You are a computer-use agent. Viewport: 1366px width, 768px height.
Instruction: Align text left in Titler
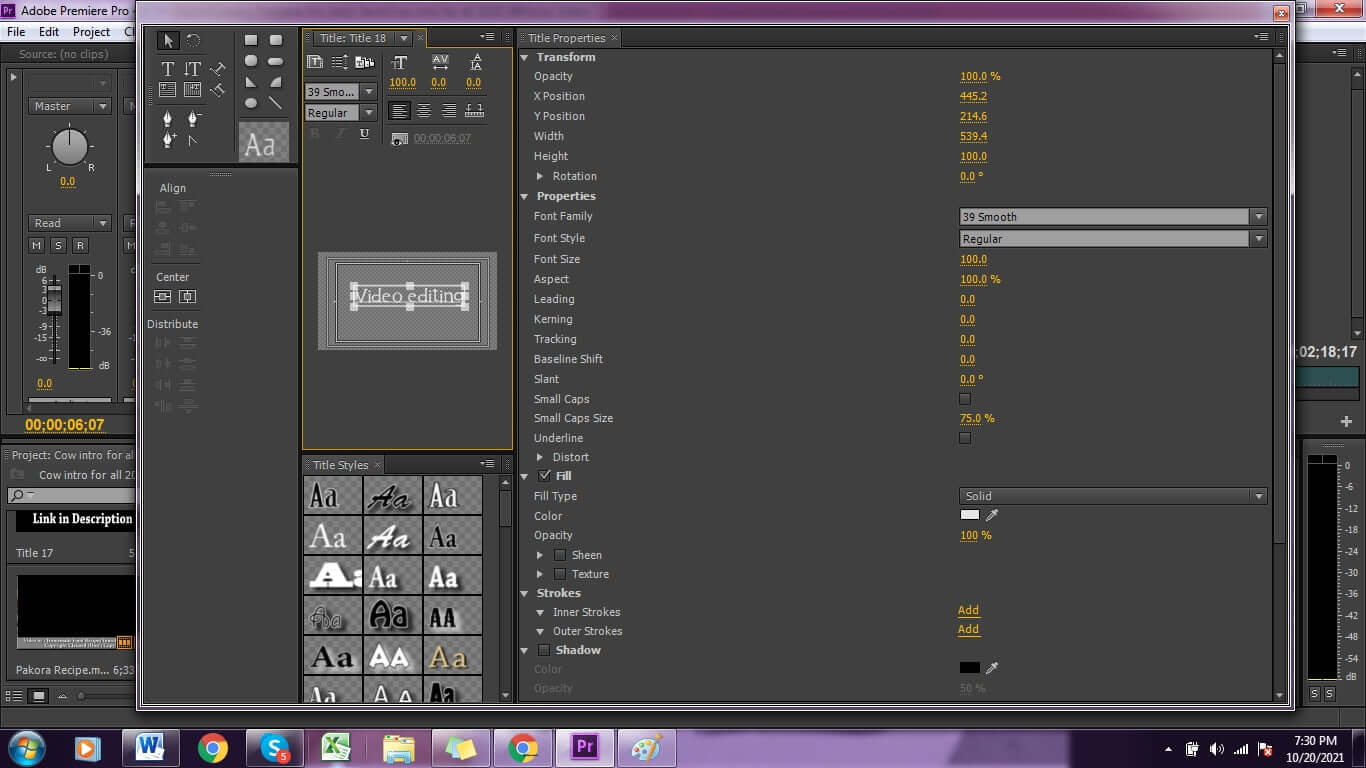[x=399, y=111]
